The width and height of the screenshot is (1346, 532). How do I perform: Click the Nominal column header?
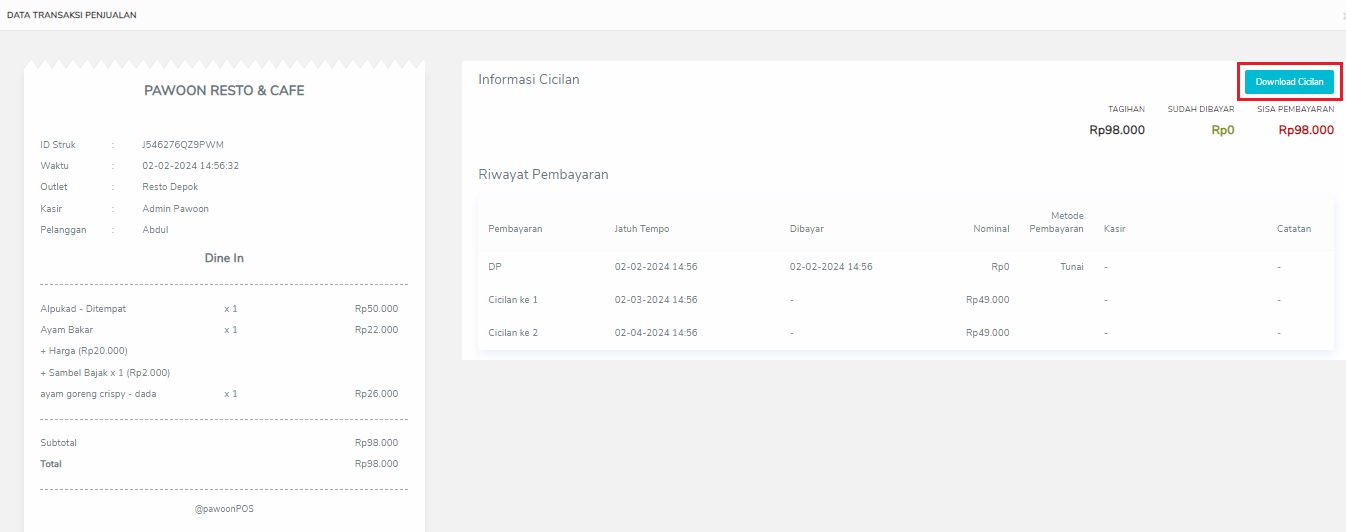point(991,229)
